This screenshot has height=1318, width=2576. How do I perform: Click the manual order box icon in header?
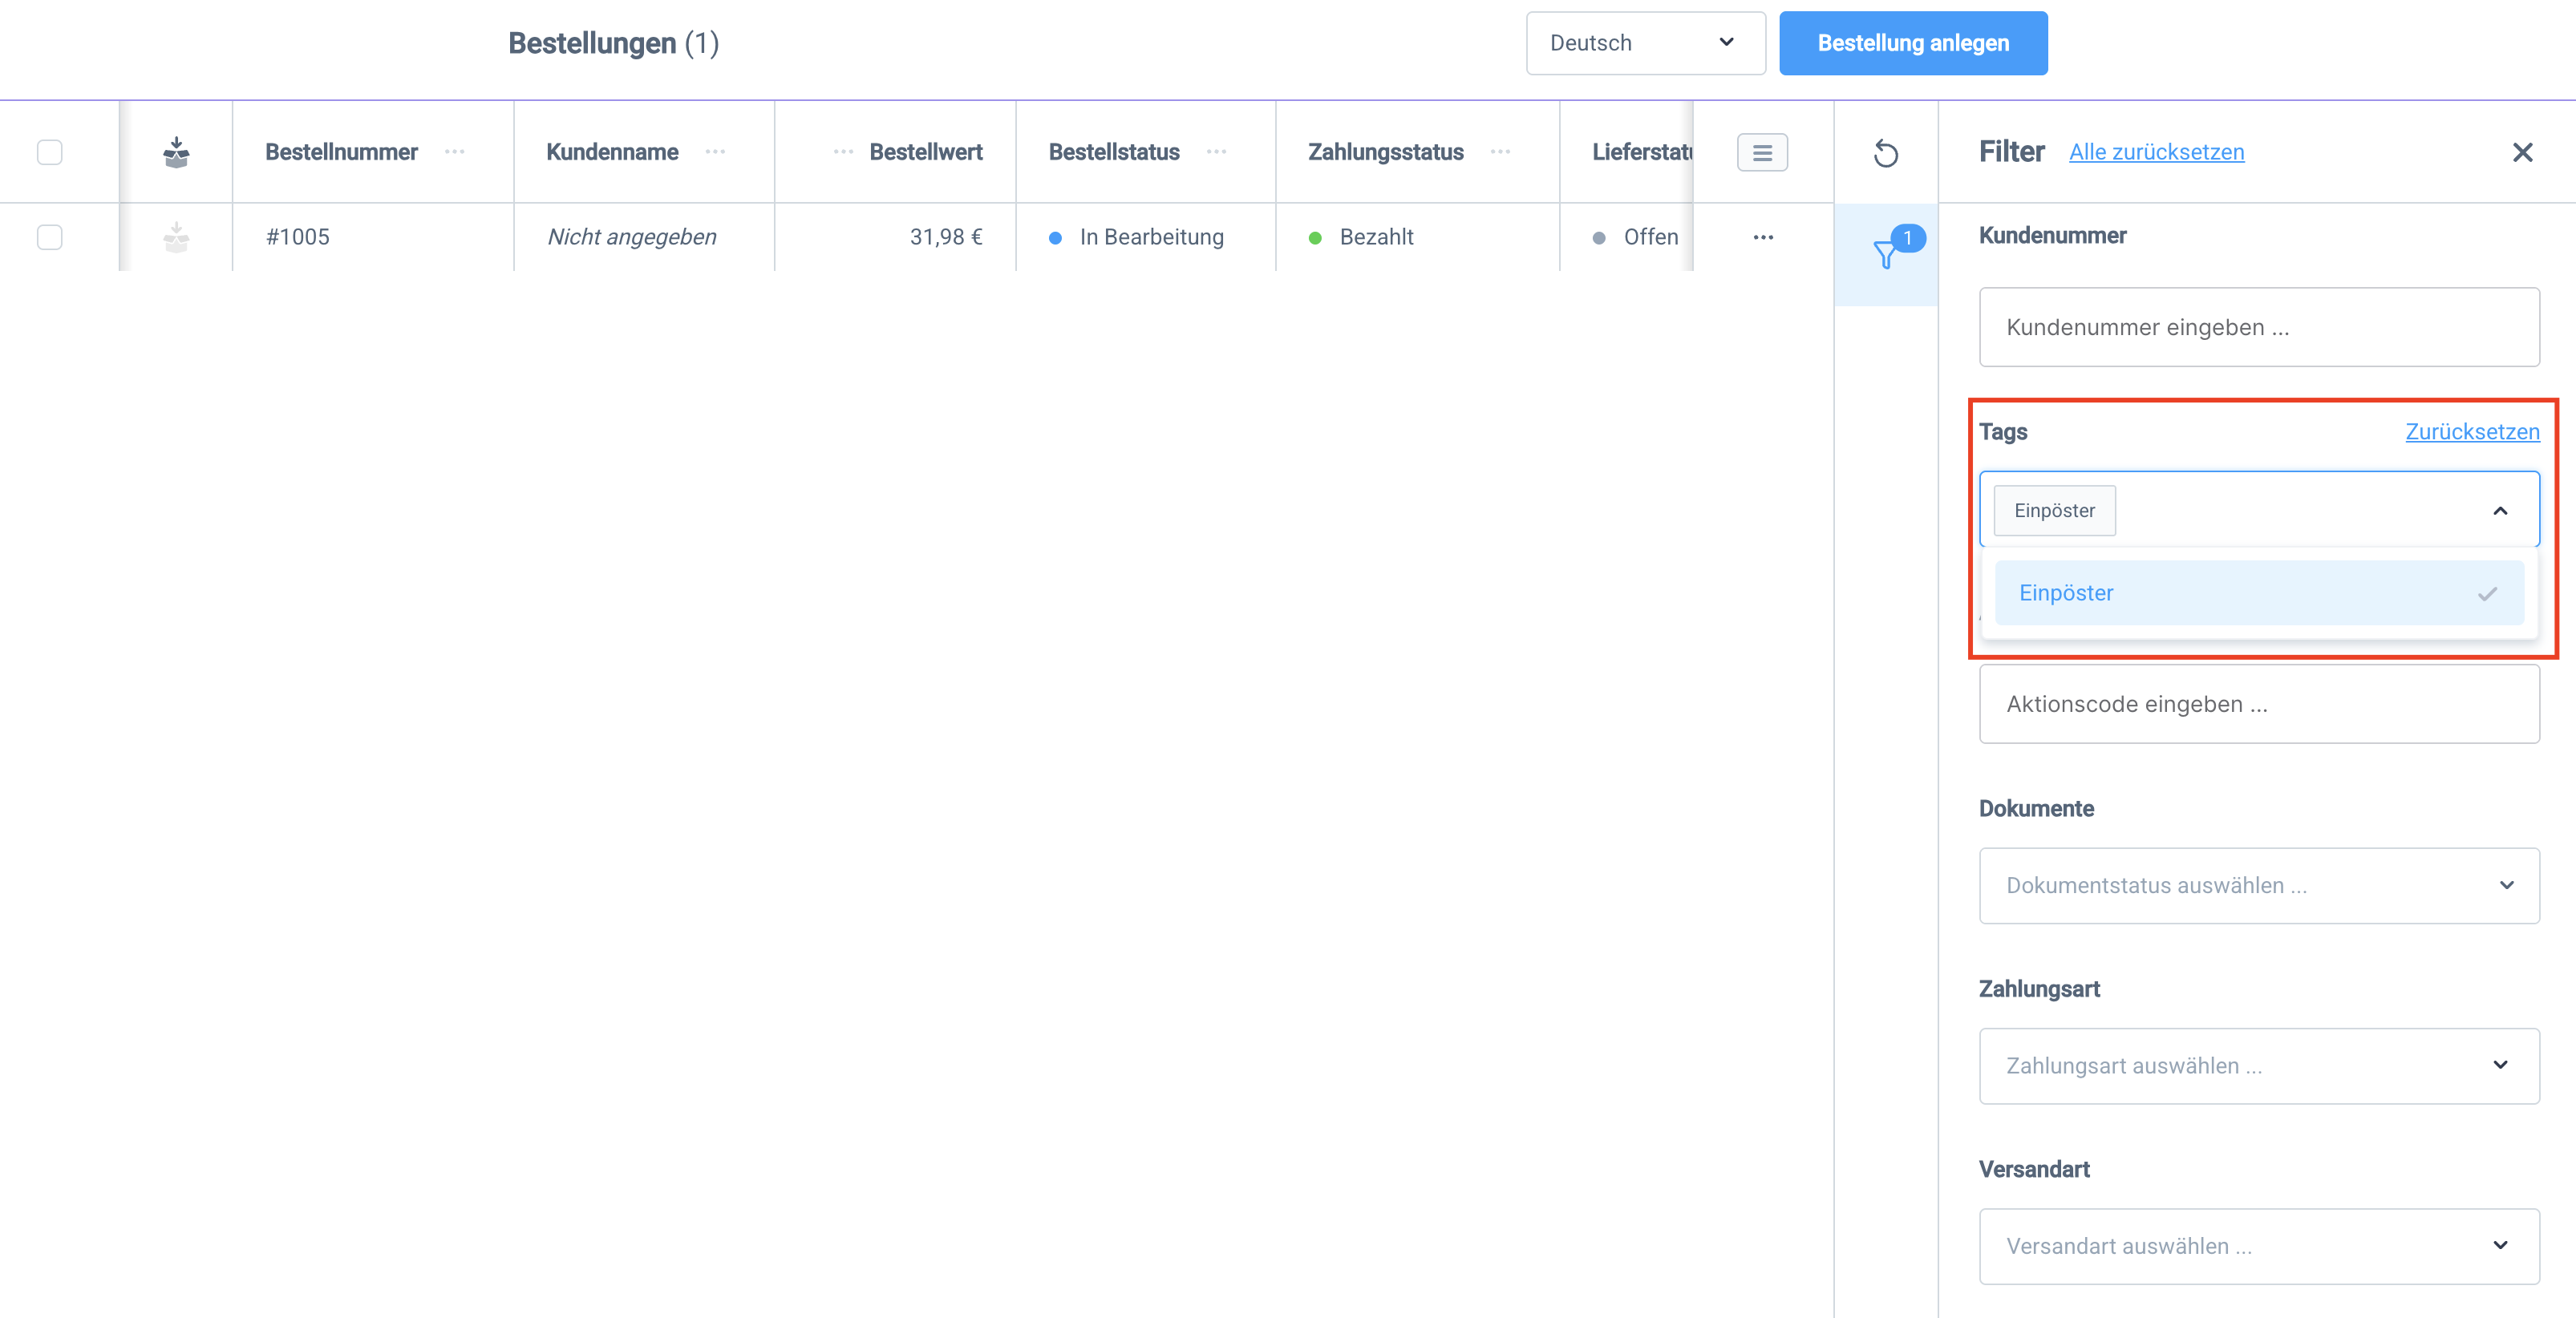point(176,152)
